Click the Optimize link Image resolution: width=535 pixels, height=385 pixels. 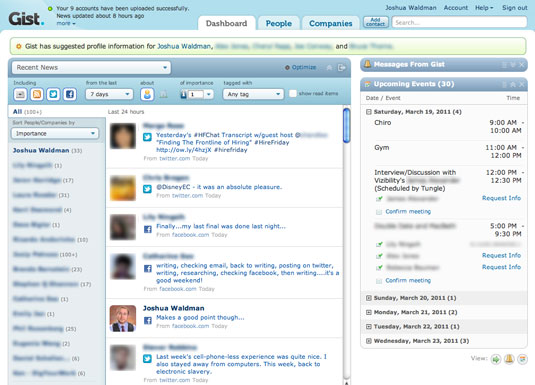pos(301,67)
